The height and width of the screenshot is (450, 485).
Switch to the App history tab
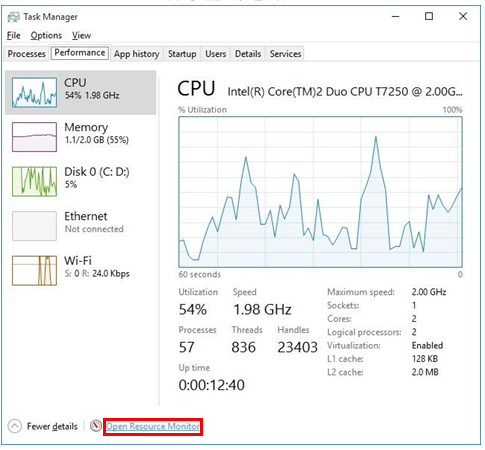(137, 54)
